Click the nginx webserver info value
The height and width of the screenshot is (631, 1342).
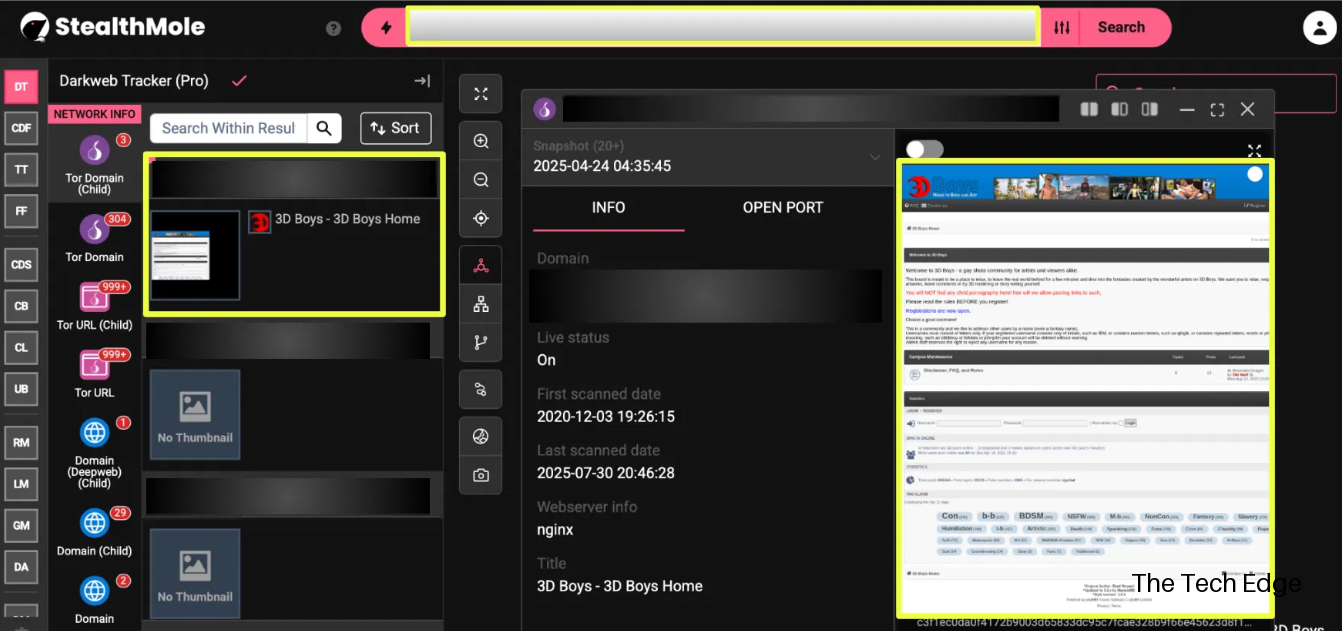(555, 530)
